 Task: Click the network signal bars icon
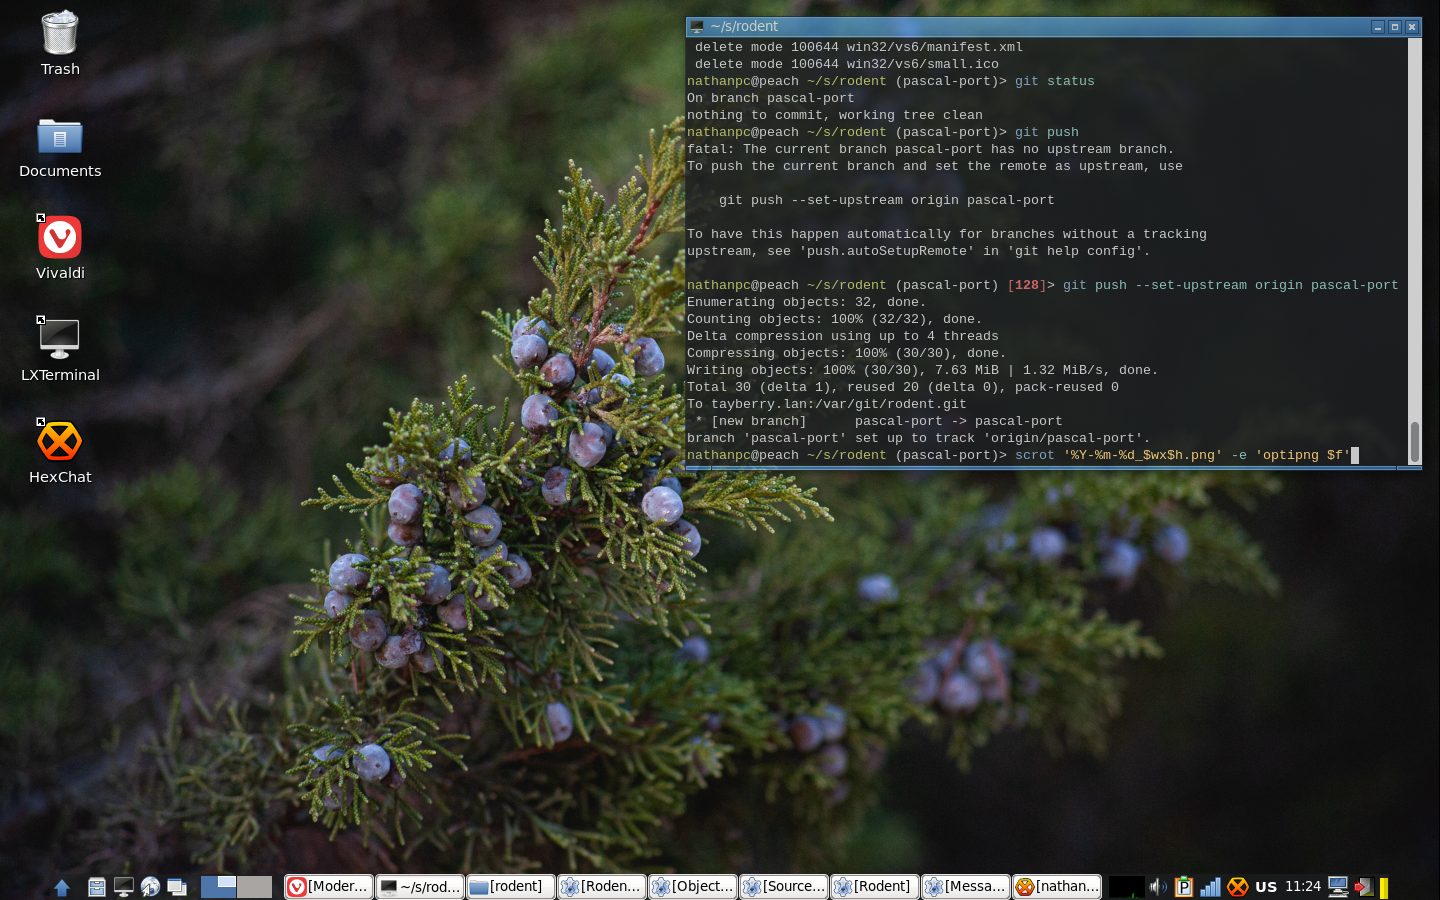[1210, 887]
